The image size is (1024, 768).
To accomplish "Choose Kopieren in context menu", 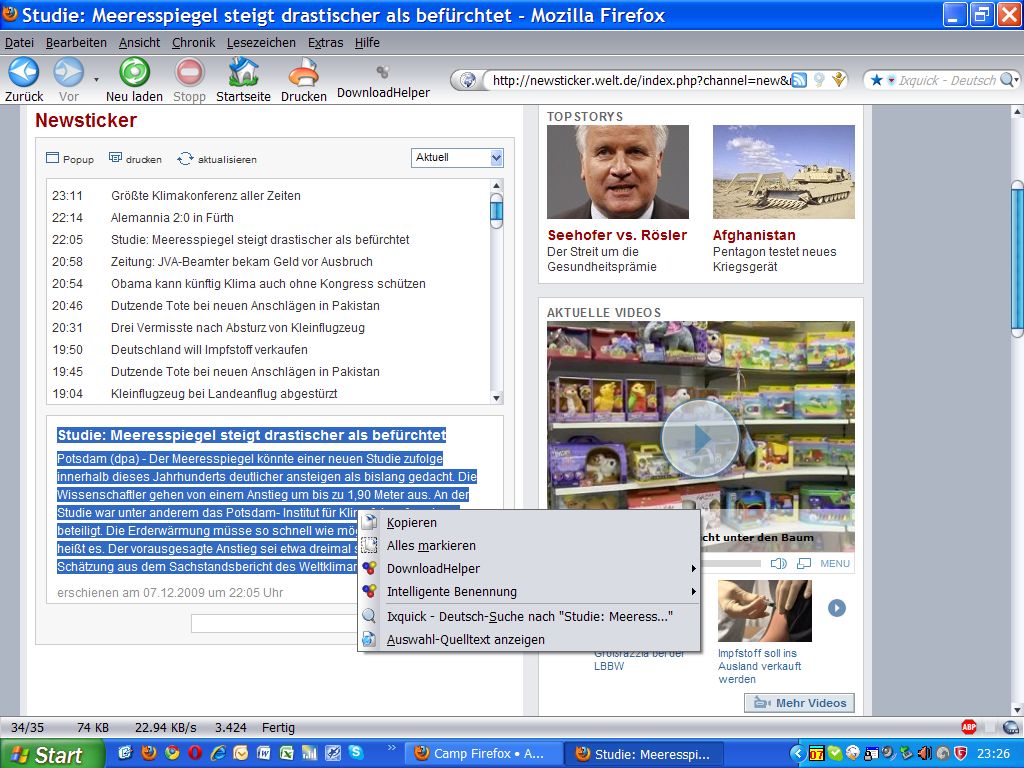I will coord(529,522).
